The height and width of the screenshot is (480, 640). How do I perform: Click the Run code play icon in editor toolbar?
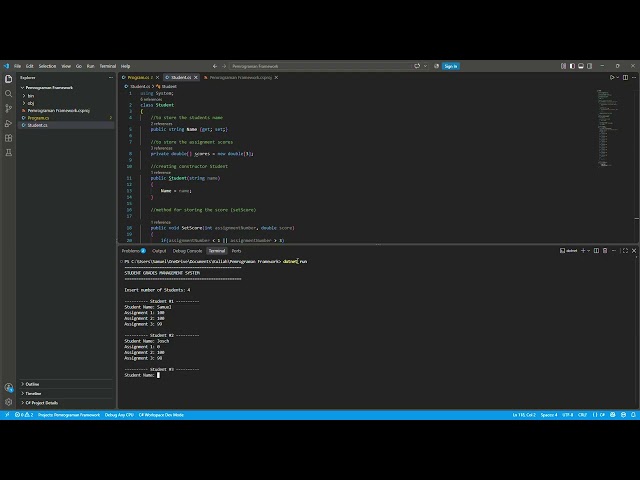click(x=612, y=78)
